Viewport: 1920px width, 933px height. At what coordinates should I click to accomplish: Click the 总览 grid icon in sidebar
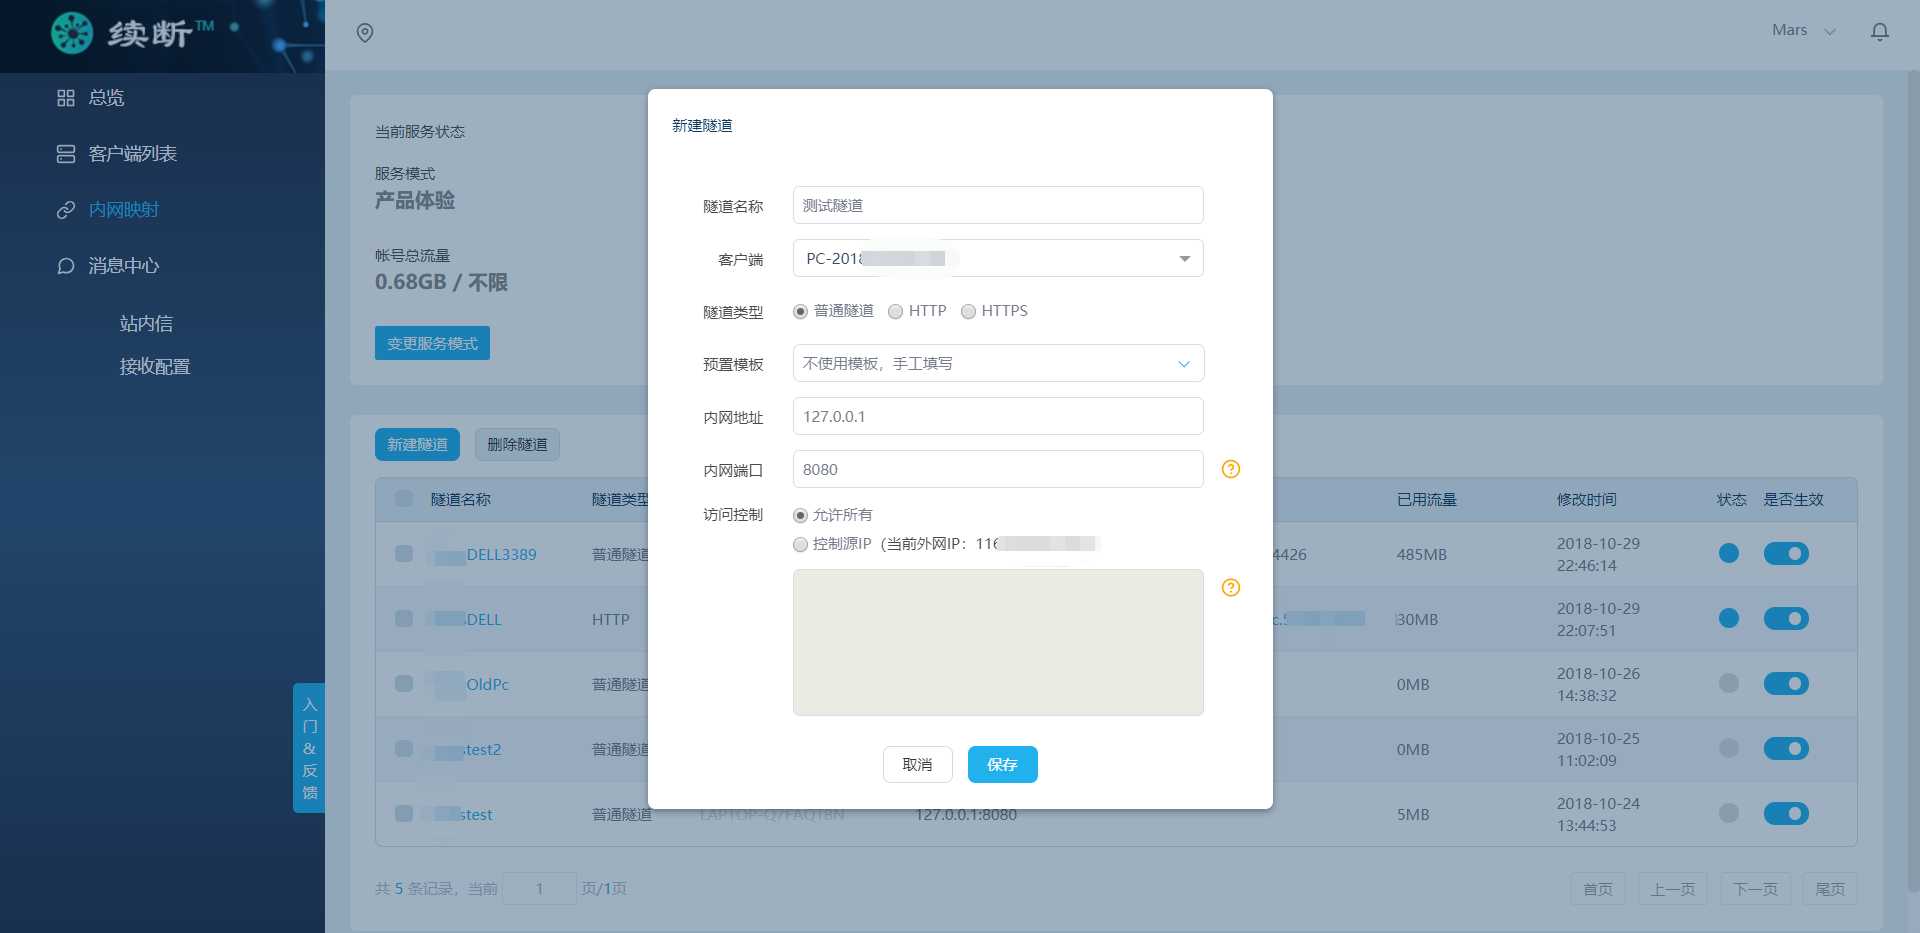(x=66, y=98)
